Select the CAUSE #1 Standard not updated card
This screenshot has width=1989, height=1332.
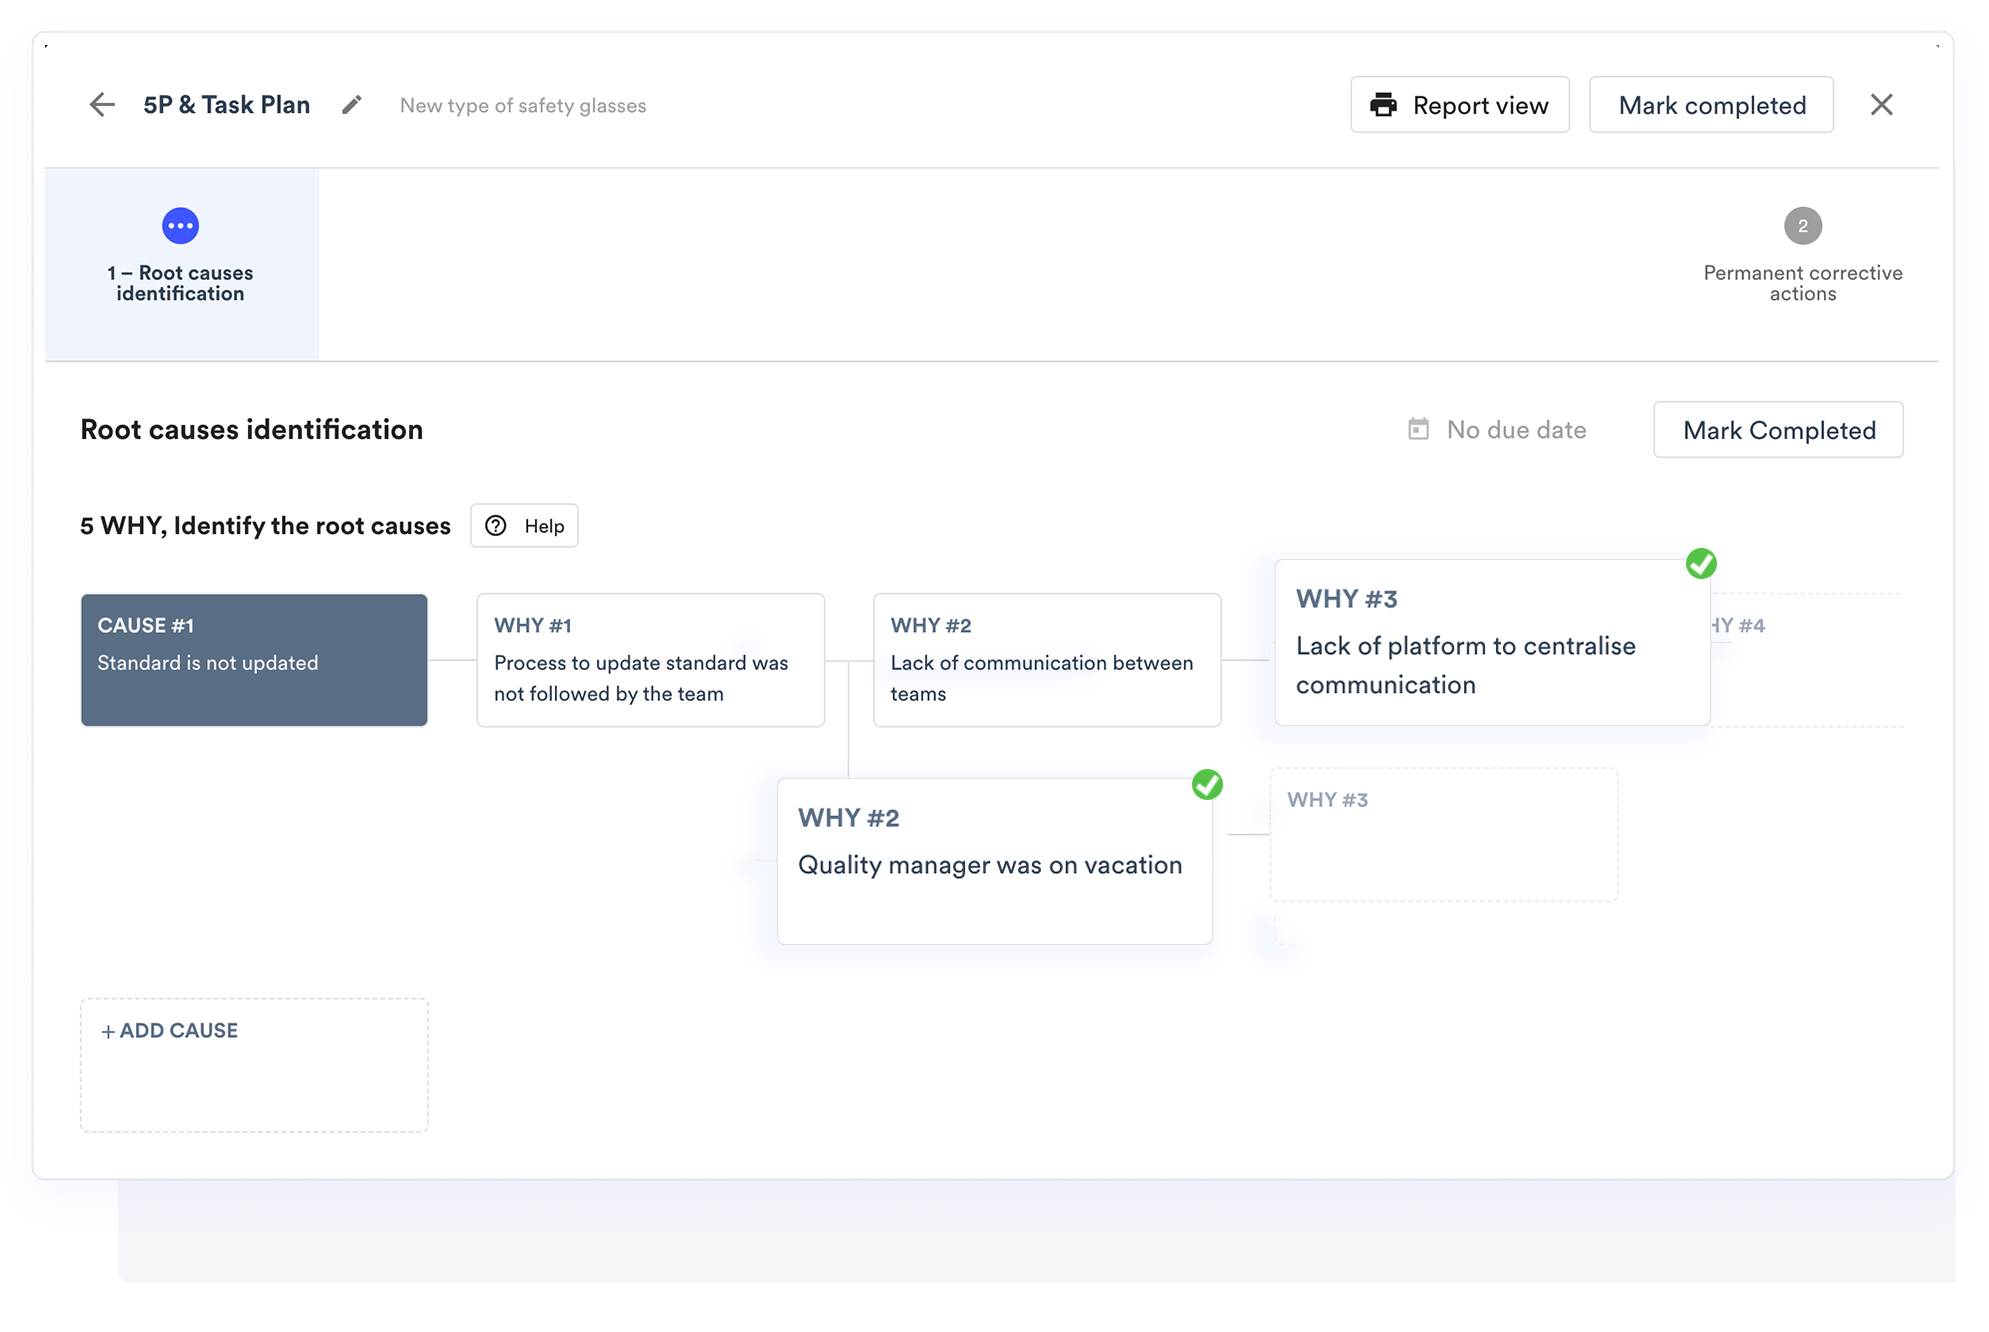pyautogui.click(x=254, y=660)
